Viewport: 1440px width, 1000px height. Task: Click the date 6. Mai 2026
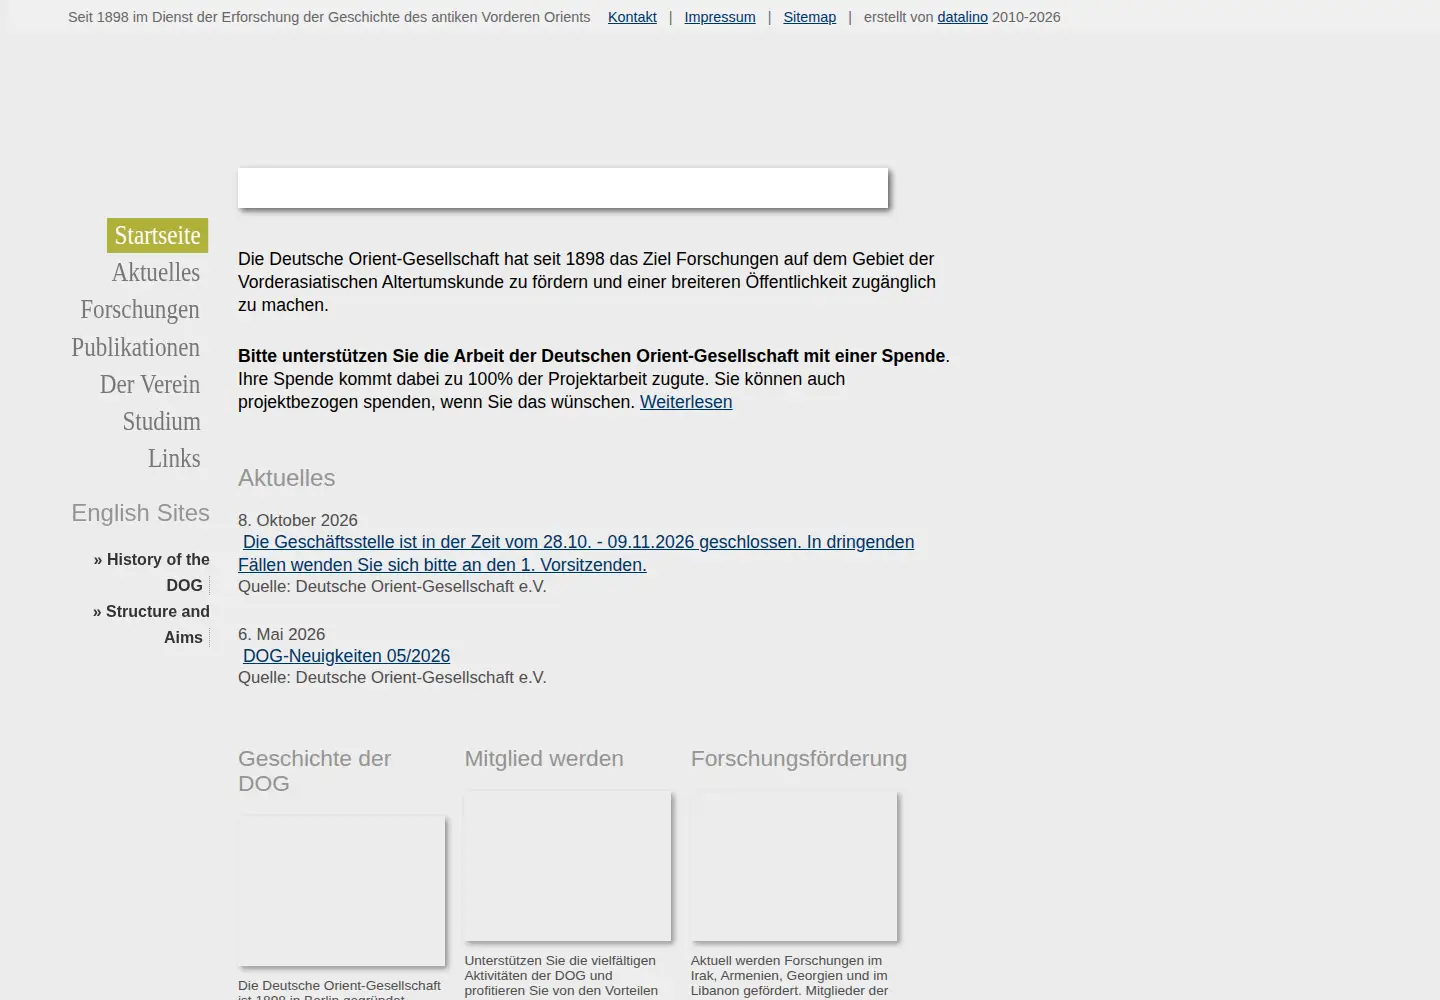282,634
